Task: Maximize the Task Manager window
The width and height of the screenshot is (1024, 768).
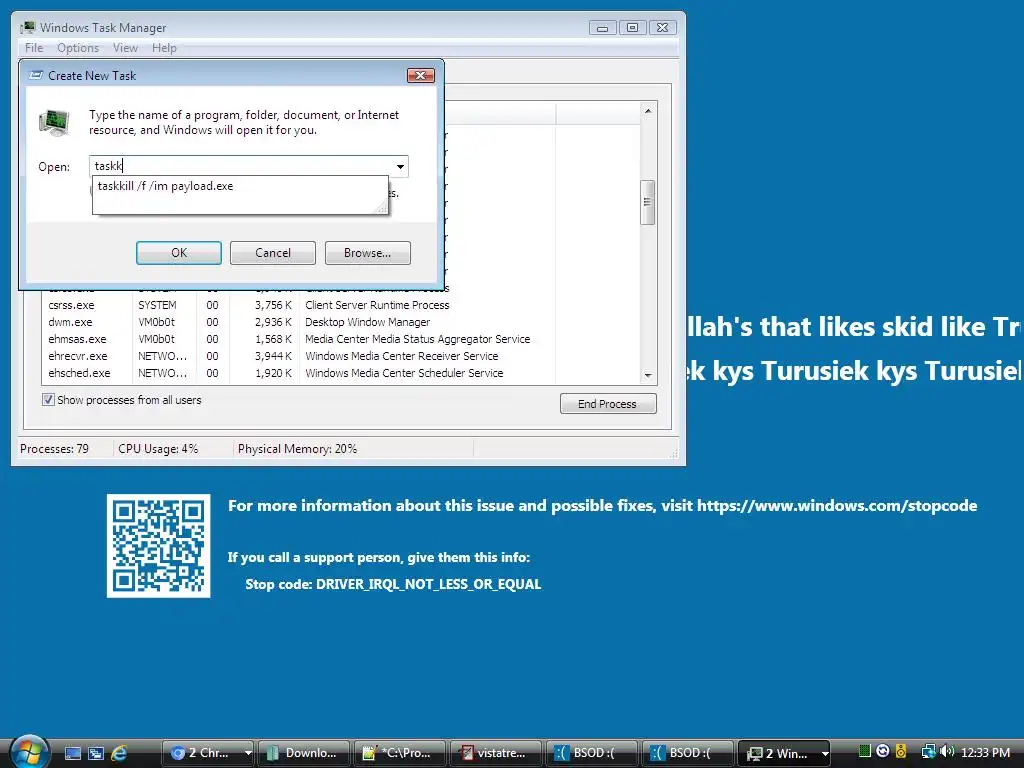Action: (632, 27)
